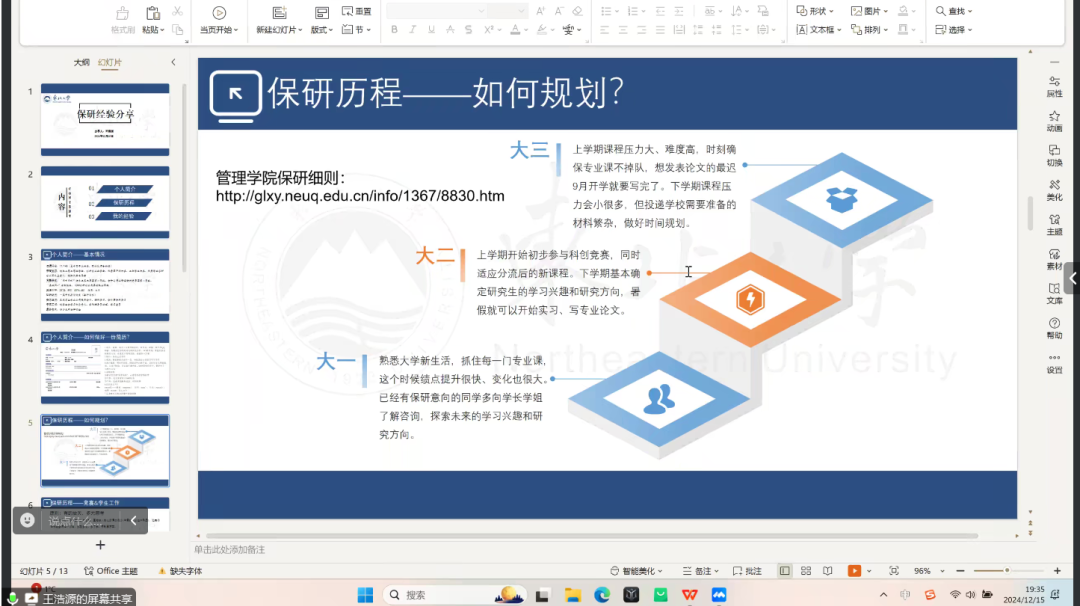The image size is (1080, 606).
Task: Open the Select (选择) menu
Action: (x=954, y=30)
